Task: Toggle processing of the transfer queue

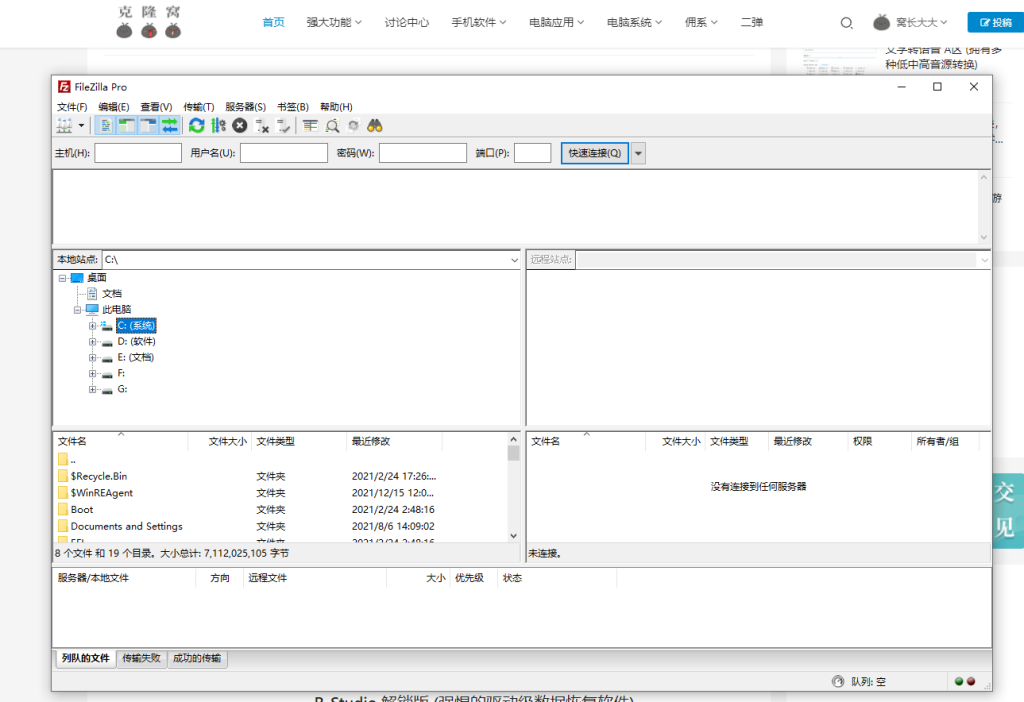Action: point(218,125)
